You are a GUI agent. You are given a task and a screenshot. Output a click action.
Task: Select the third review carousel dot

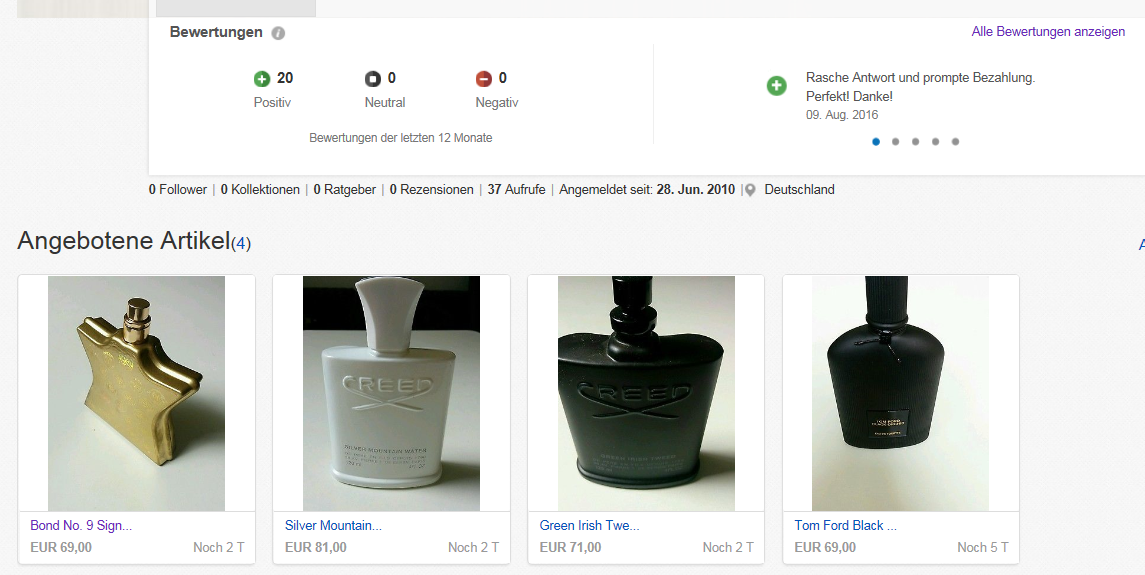(x=915, y=142)
